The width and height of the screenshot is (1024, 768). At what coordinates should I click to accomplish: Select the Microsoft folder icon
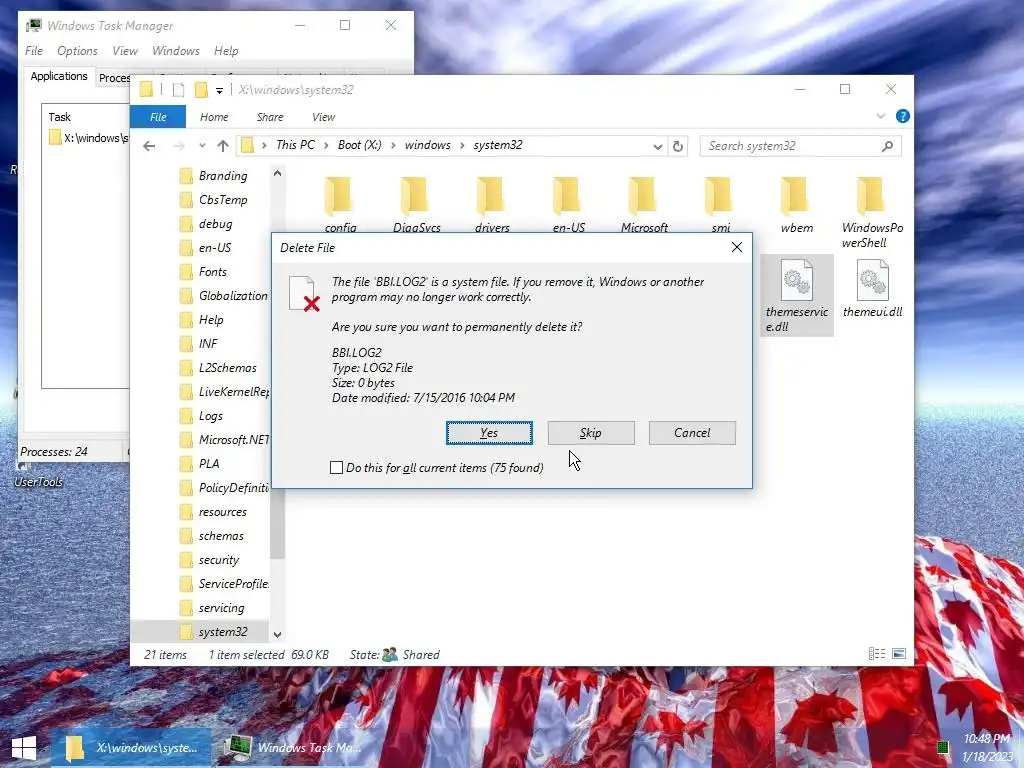[x=644, y=196]
